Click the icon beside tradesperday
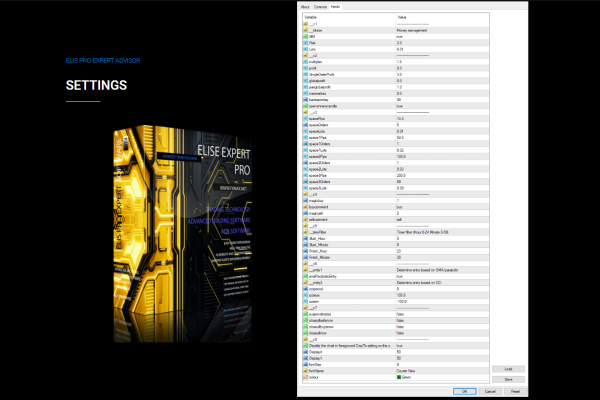 (305, 100)
